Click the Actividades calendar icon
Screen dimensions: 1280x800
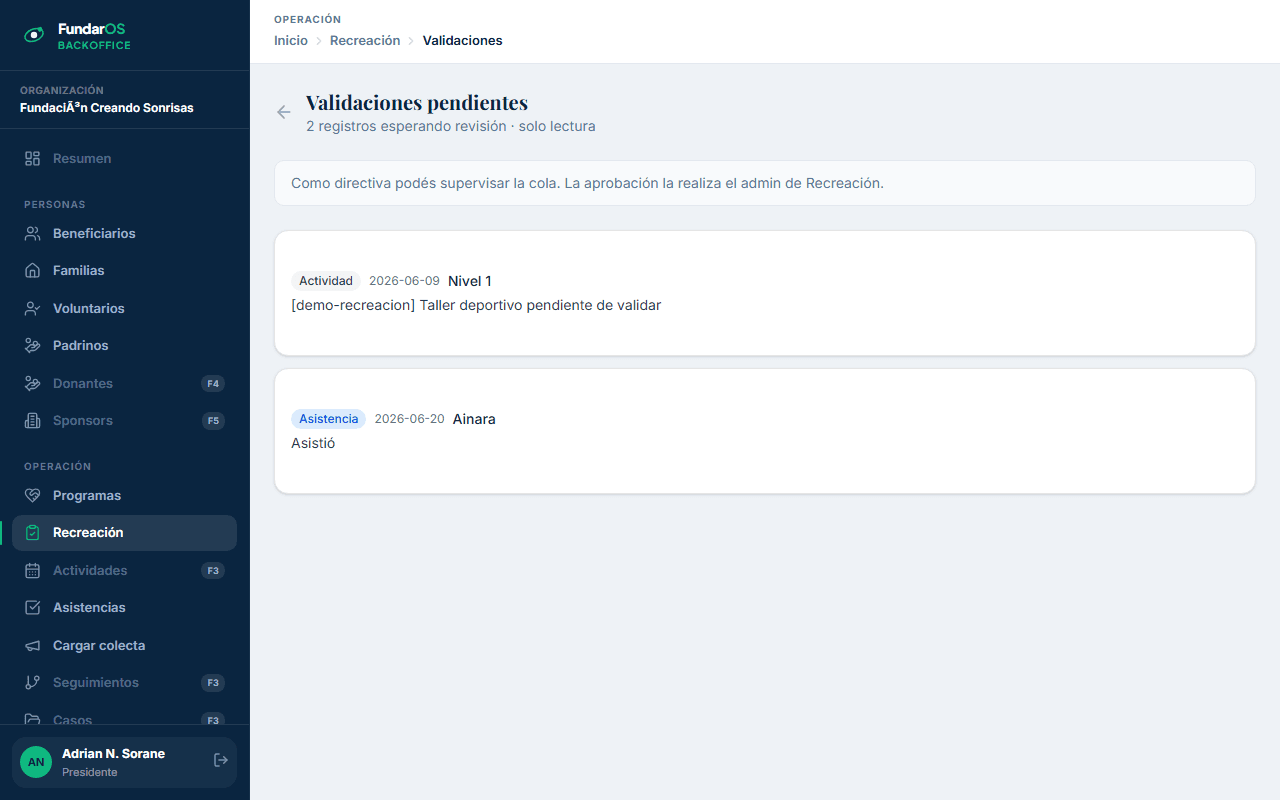(x=32, y=571)
